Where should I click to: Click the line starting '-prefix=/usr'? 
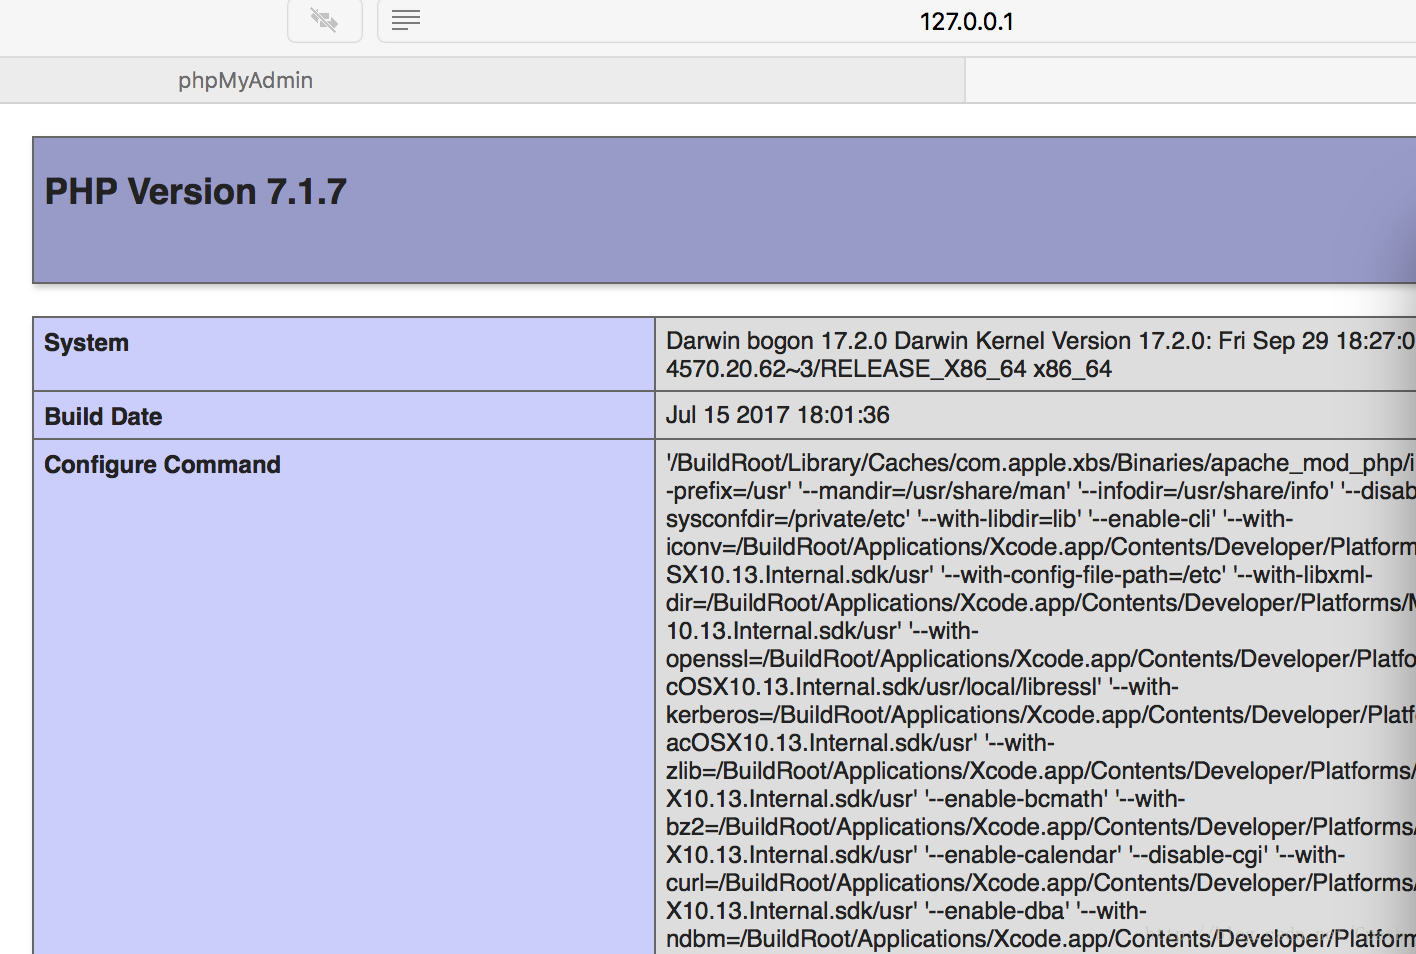[1040, 491]
